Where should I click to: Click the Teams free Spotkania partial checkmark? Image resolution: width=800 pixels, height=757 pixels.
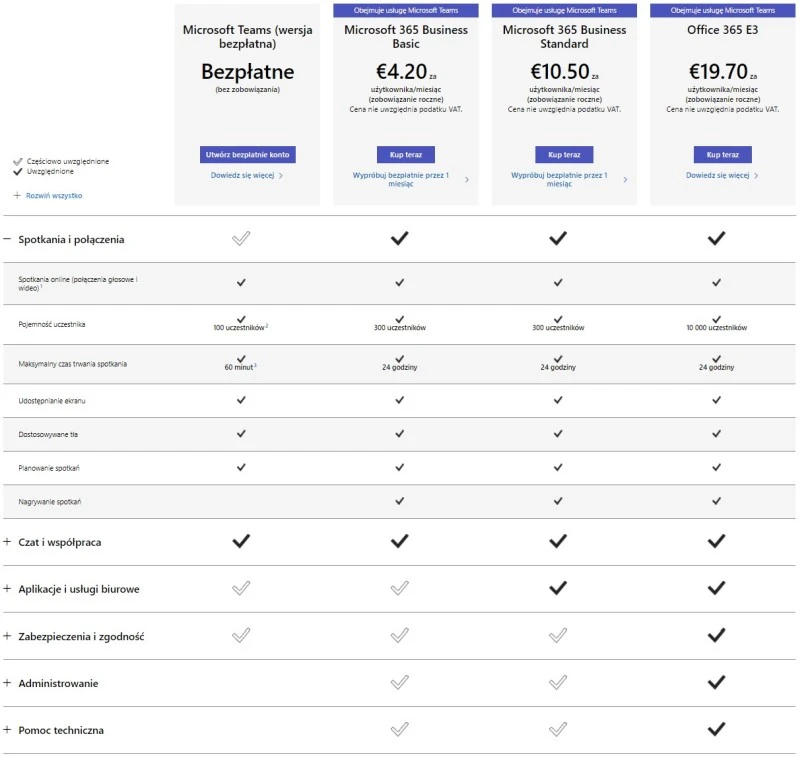(x=241, y=239)
